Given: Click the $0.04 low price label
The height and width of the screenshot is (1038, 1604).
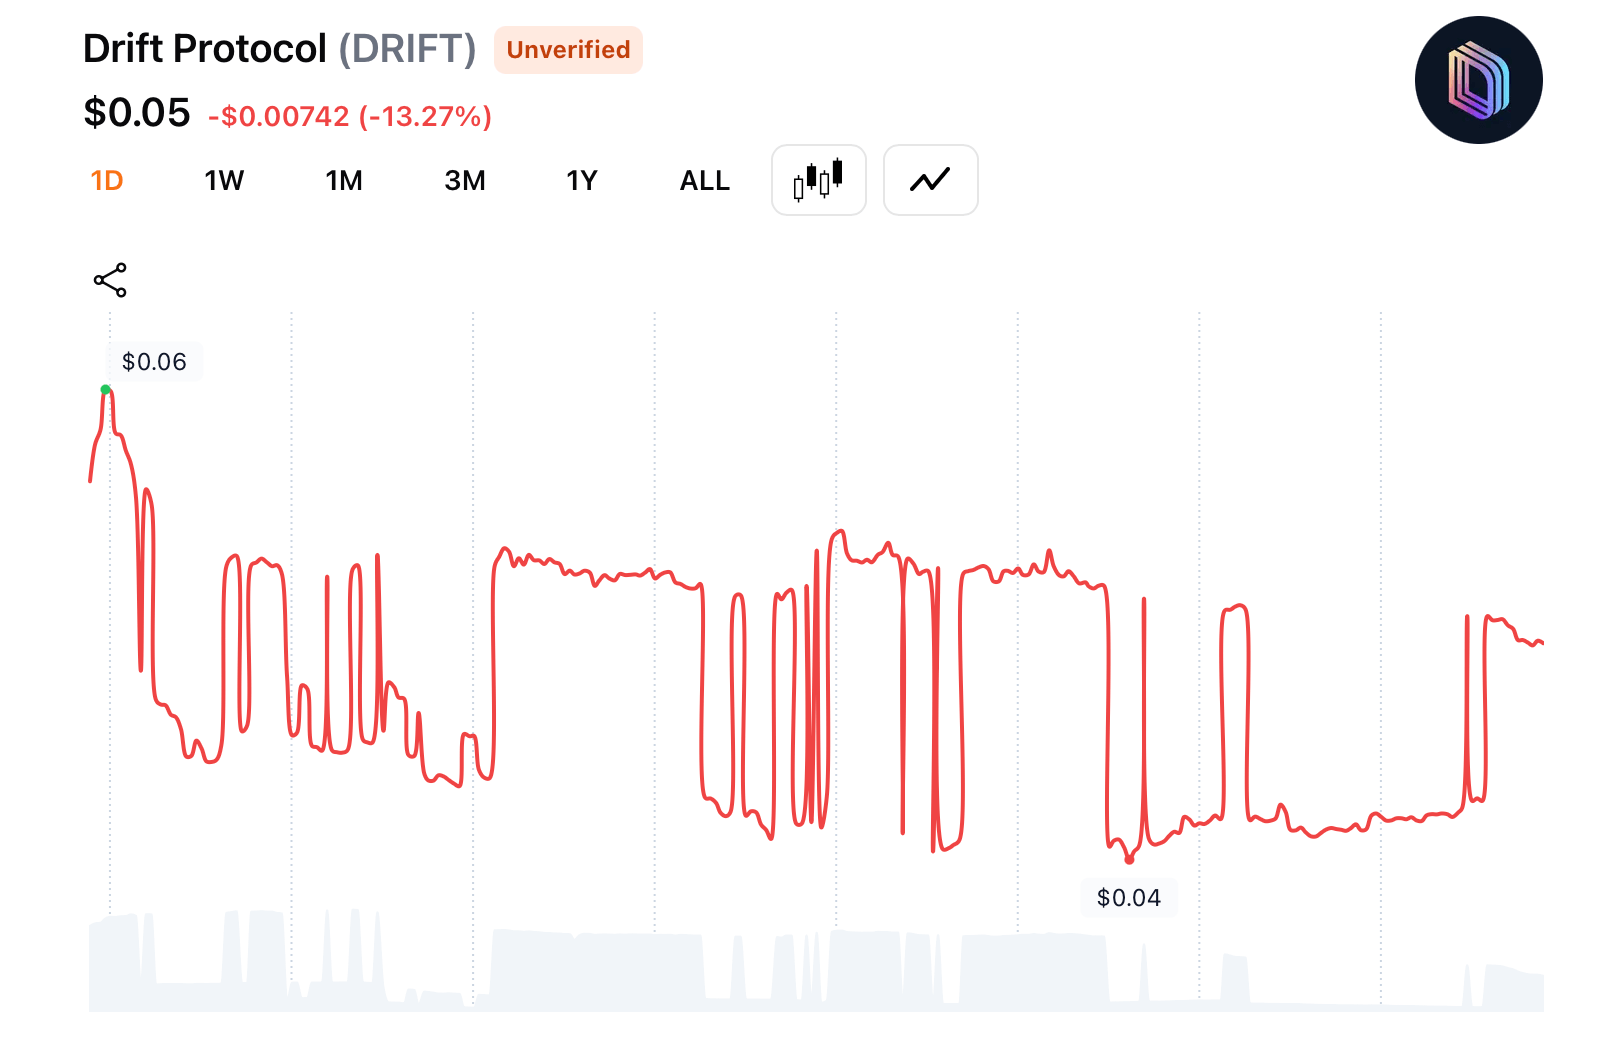Looking at the screenshot, I should tap(1129, 897).
